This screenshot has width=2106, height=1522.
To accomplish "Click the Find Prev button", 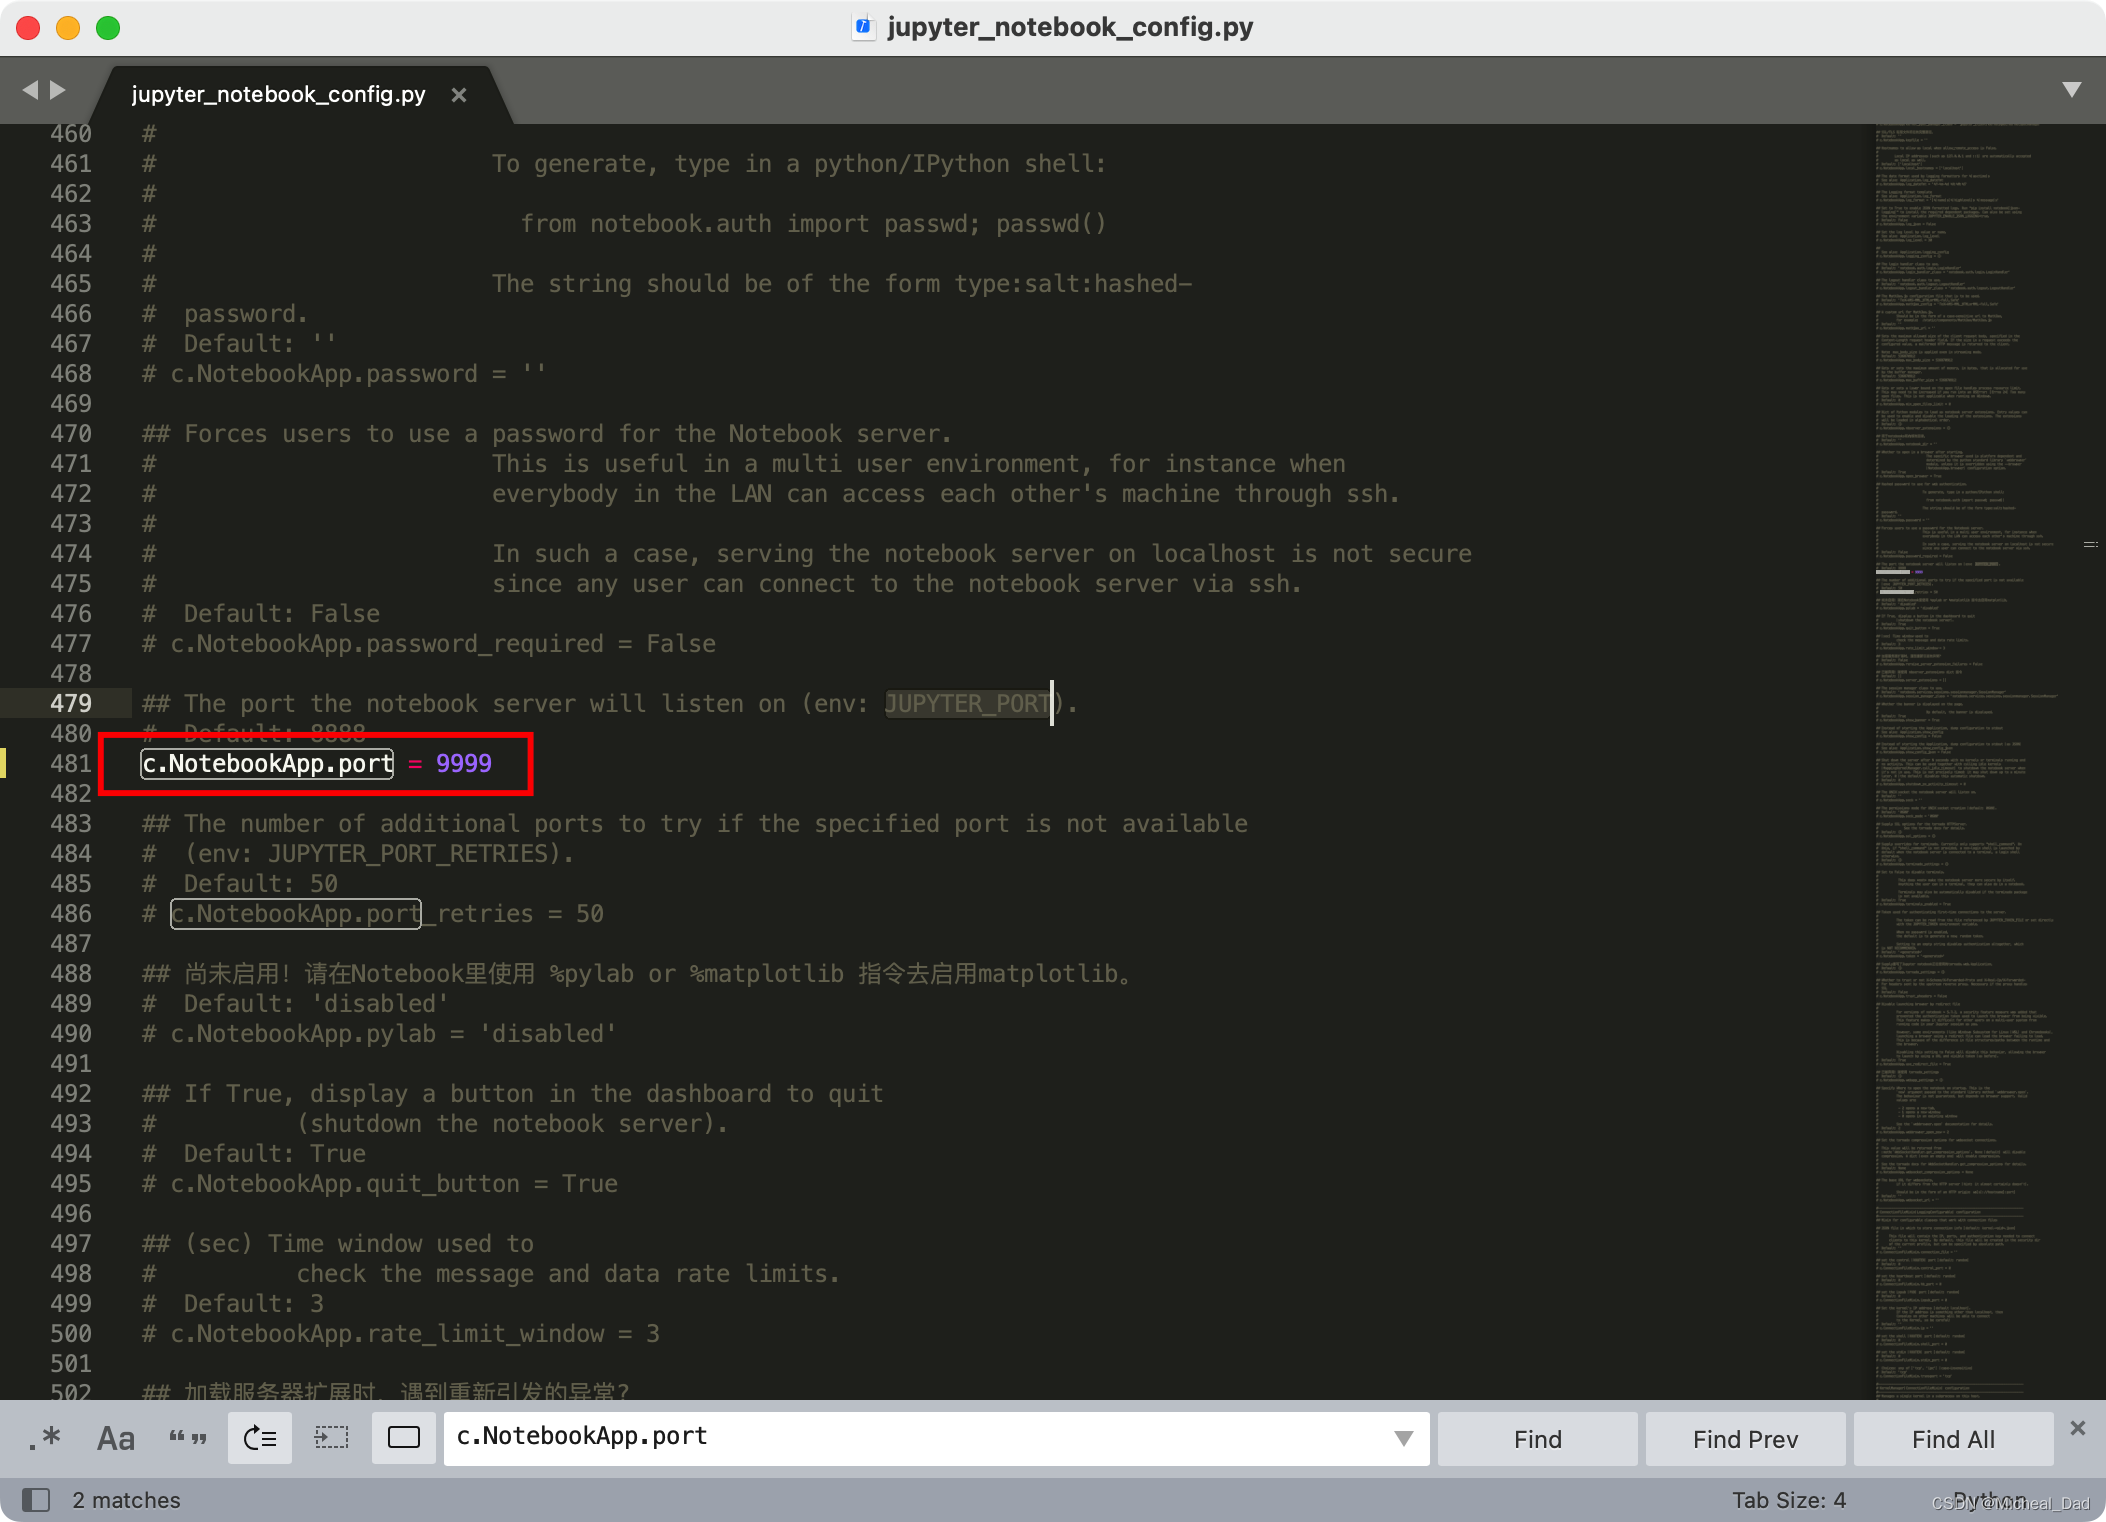I will tap(1745, 1439).
